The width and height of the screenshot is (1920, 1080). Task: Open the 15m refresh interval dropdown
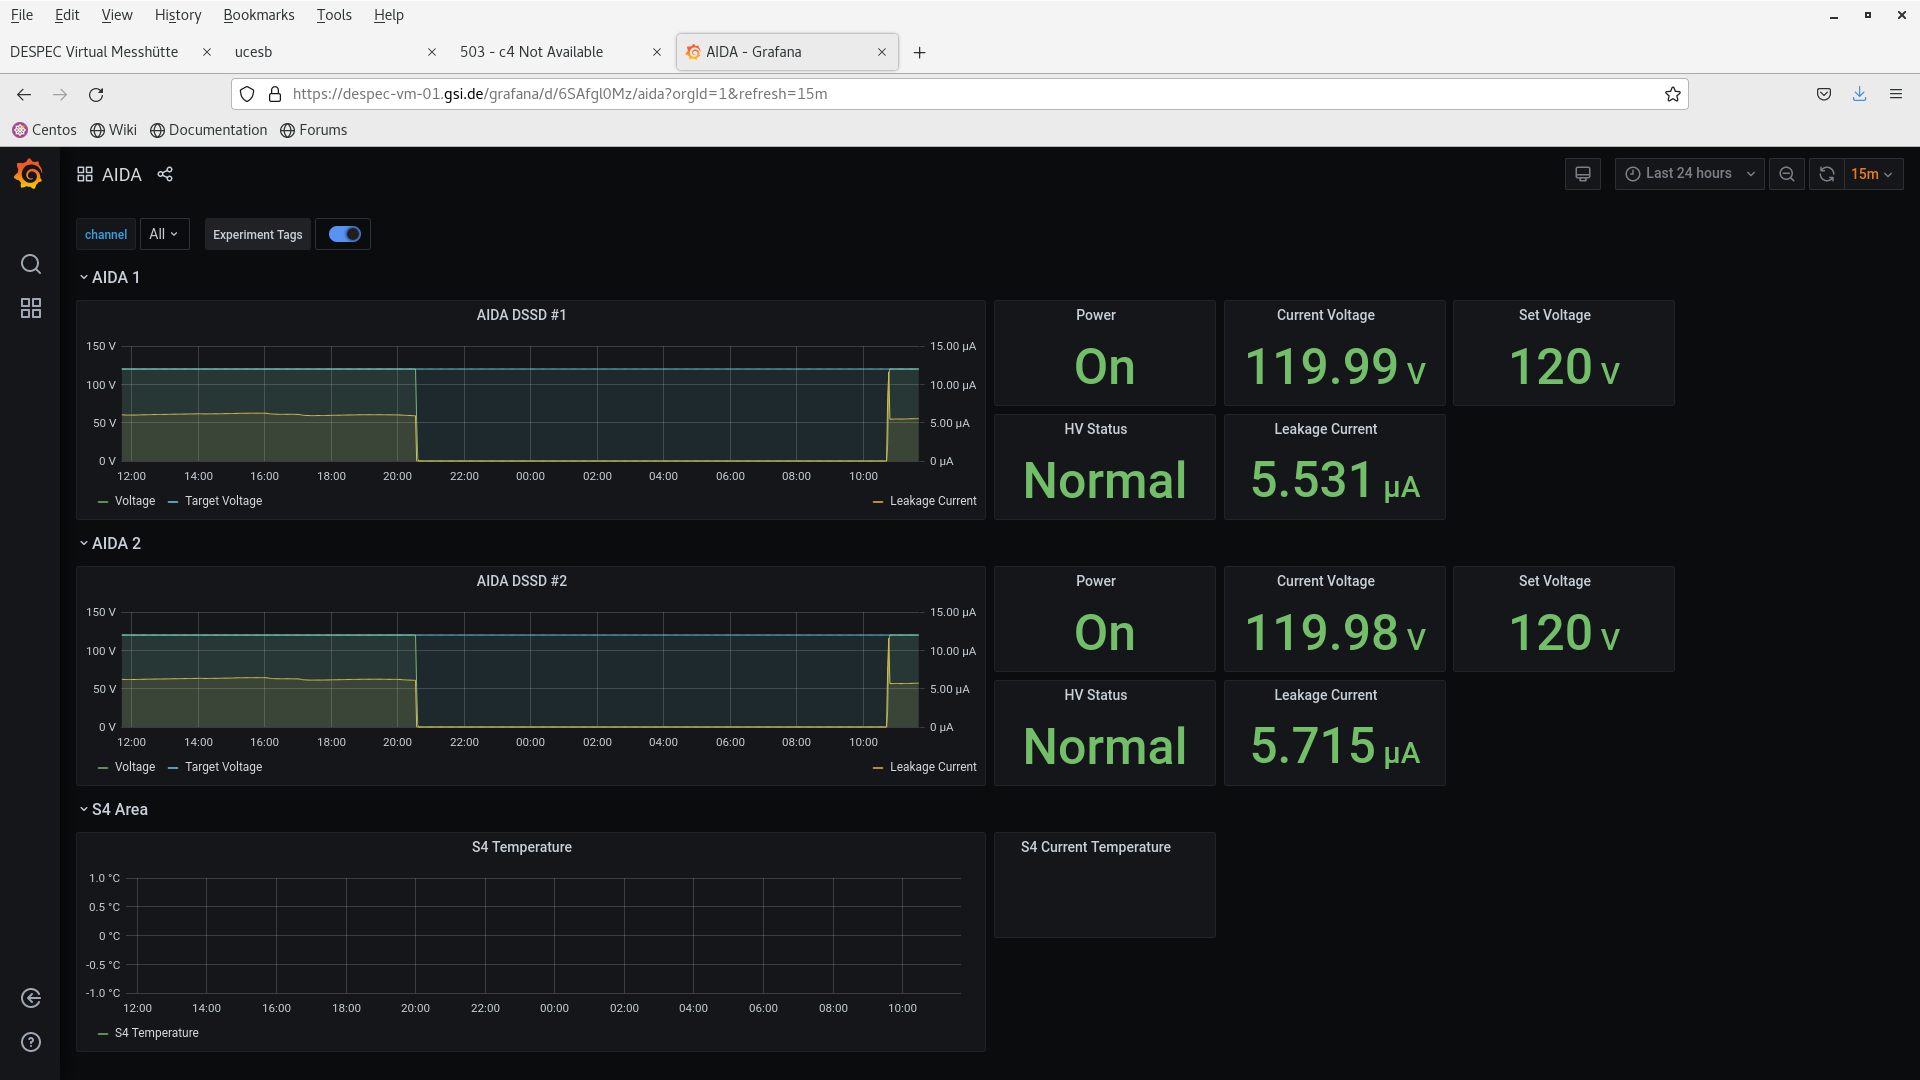click(x=1871, y=174)
